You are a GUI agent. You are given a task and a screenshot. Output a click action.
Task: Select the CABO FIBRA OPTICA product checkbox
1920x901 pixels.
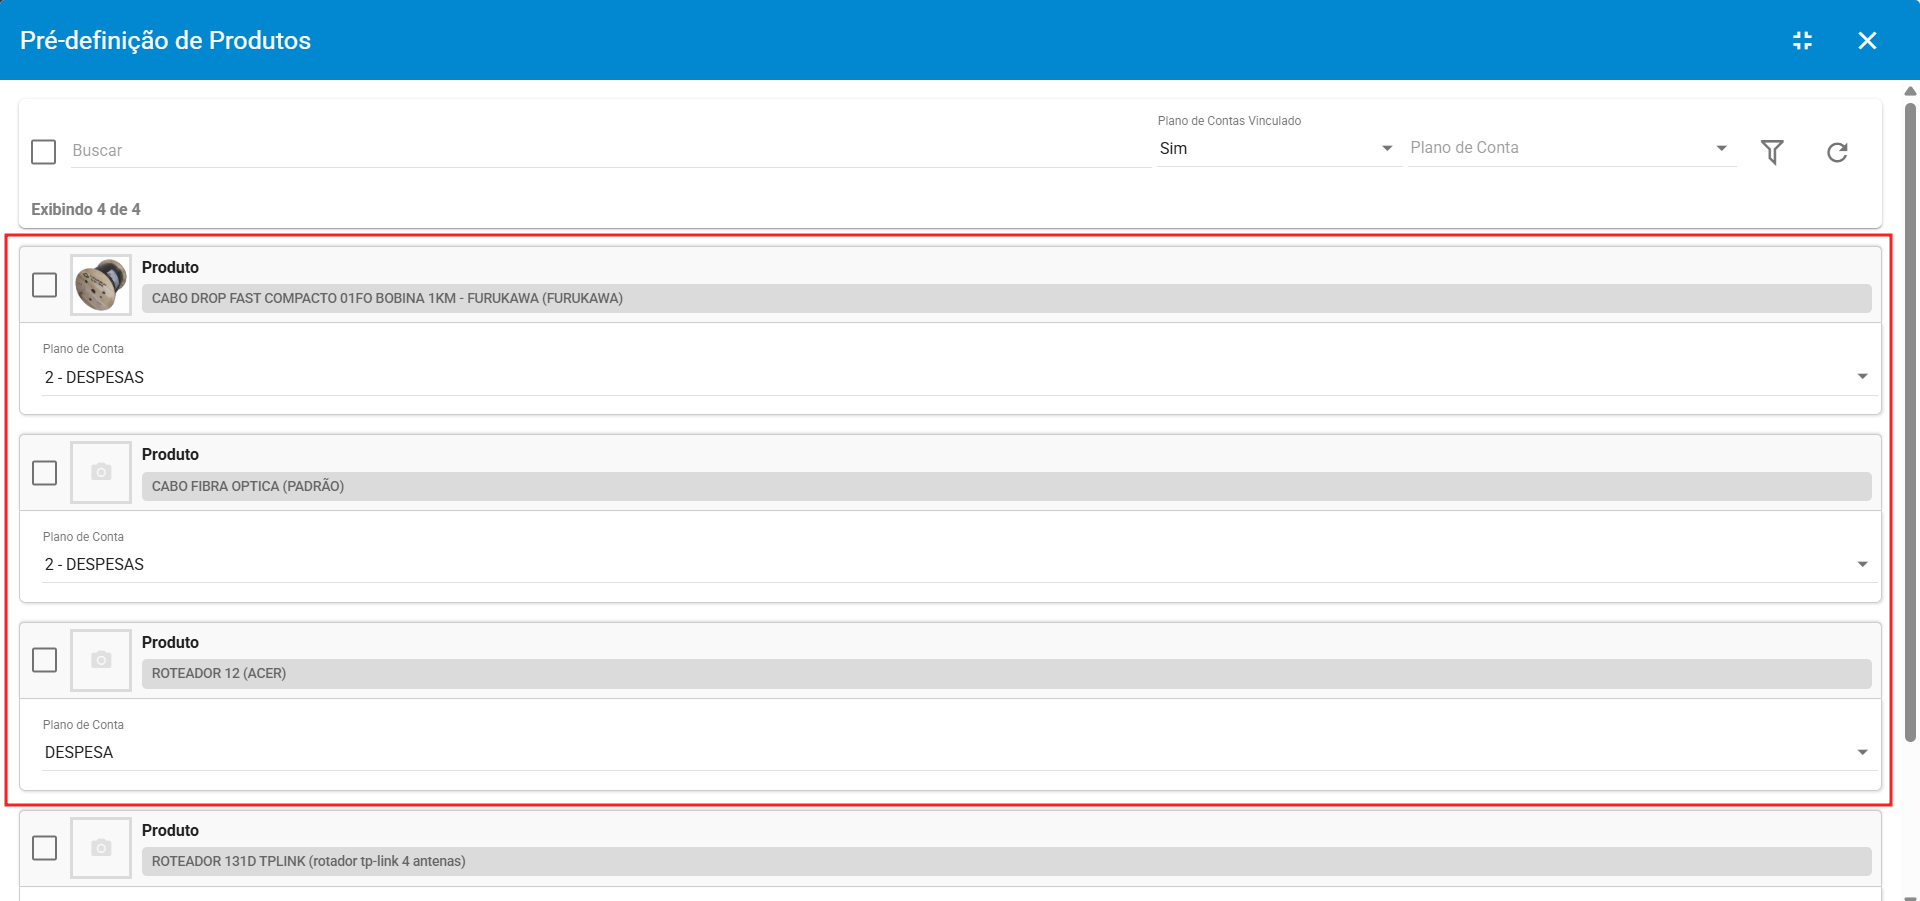[x=45, y=473]
